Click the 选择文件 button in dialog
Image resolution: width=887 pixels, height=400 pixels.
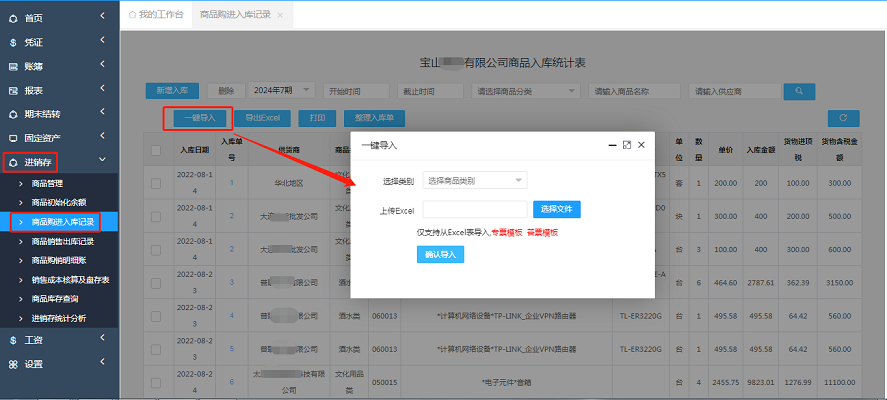click(x=557, y=209)
